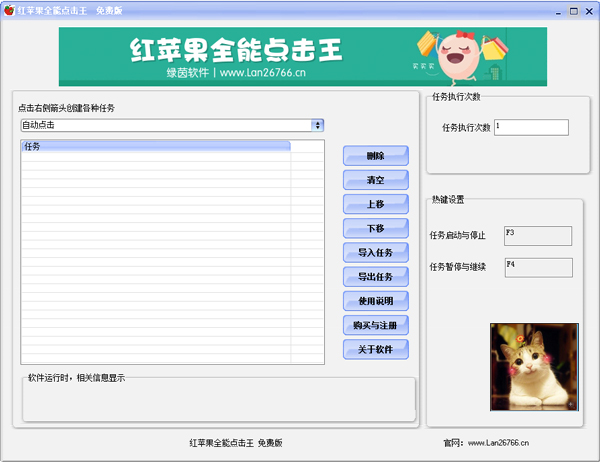
Task: Open 关于软件 about dialog
Action: click(x=376, y=349)
